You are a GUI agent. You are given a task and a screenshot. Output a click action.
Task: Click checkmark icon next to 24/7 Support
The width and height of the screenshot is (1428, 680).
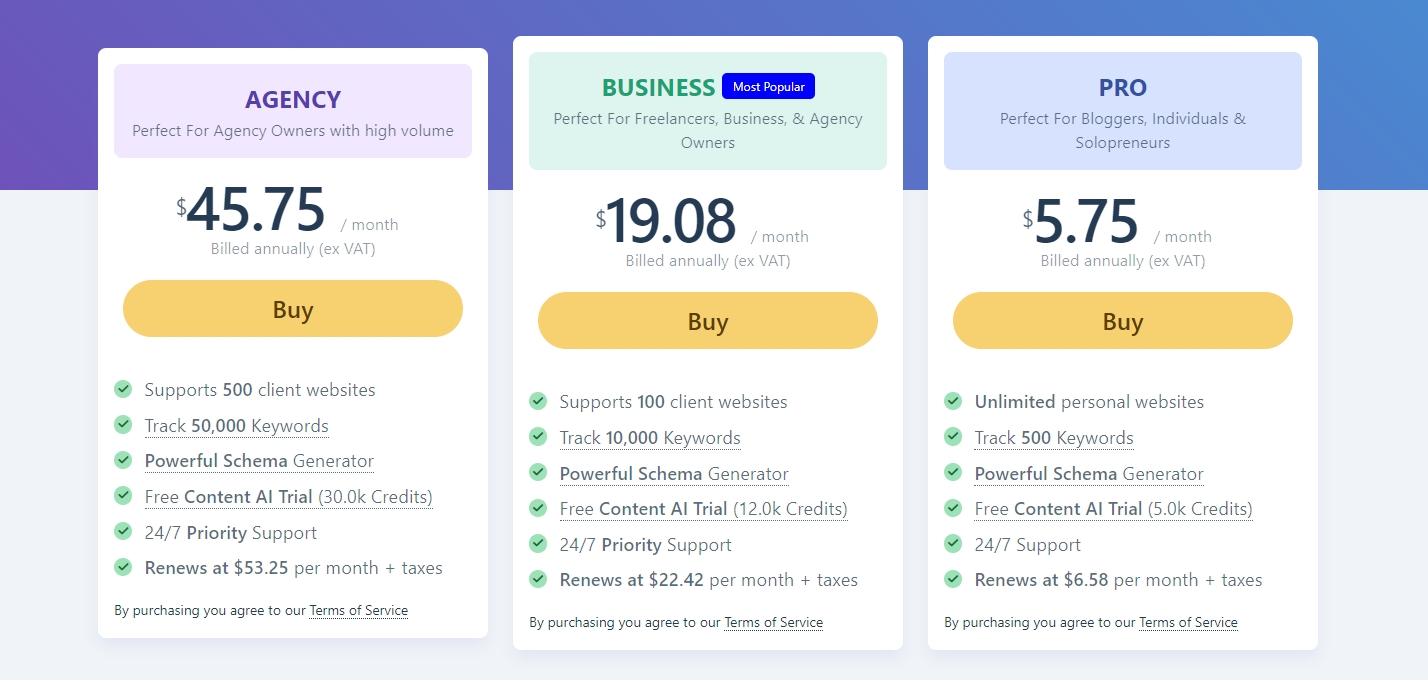953,544
